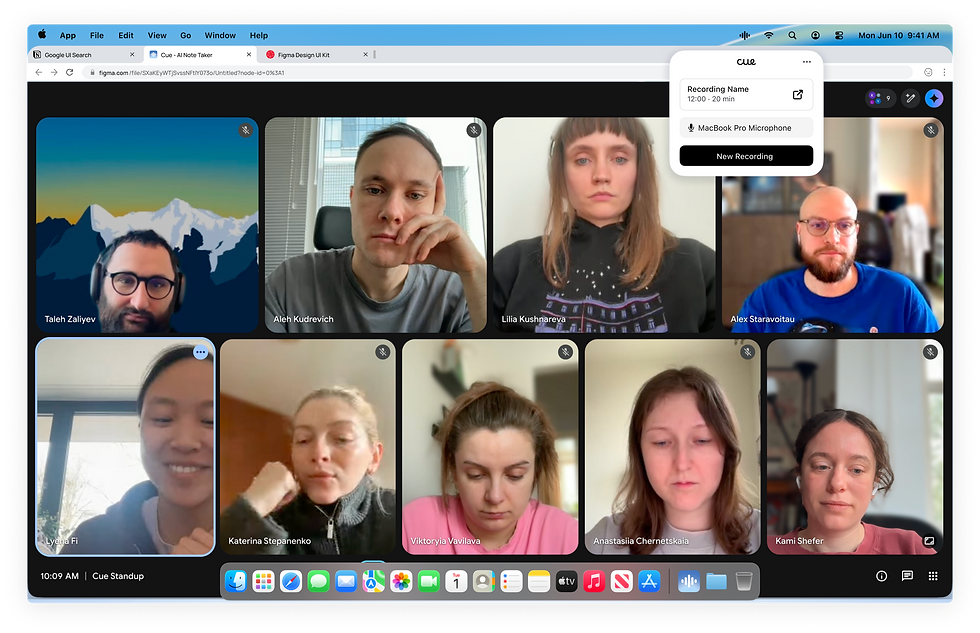Close the Google UI Search tab
Screen dimensions: 980x633
click(132, 55)
